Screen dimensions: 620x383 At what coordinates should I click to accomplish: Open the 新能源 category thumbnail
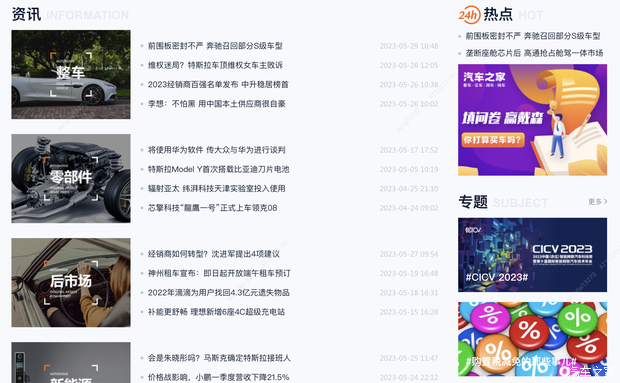(x=71, y=362)
